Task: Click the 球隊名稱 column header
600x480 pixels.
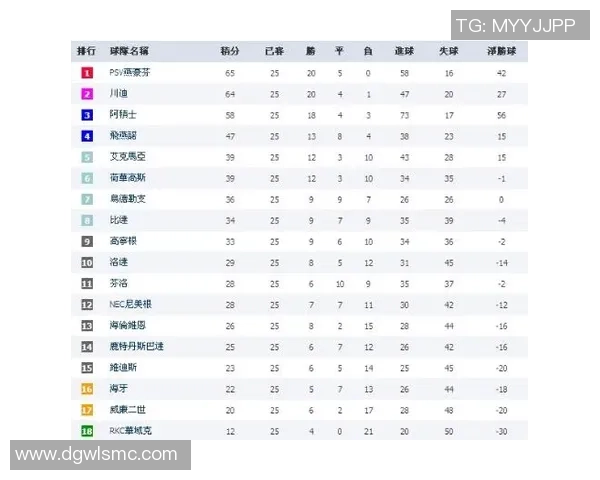Action: click(x=129, y=51)
